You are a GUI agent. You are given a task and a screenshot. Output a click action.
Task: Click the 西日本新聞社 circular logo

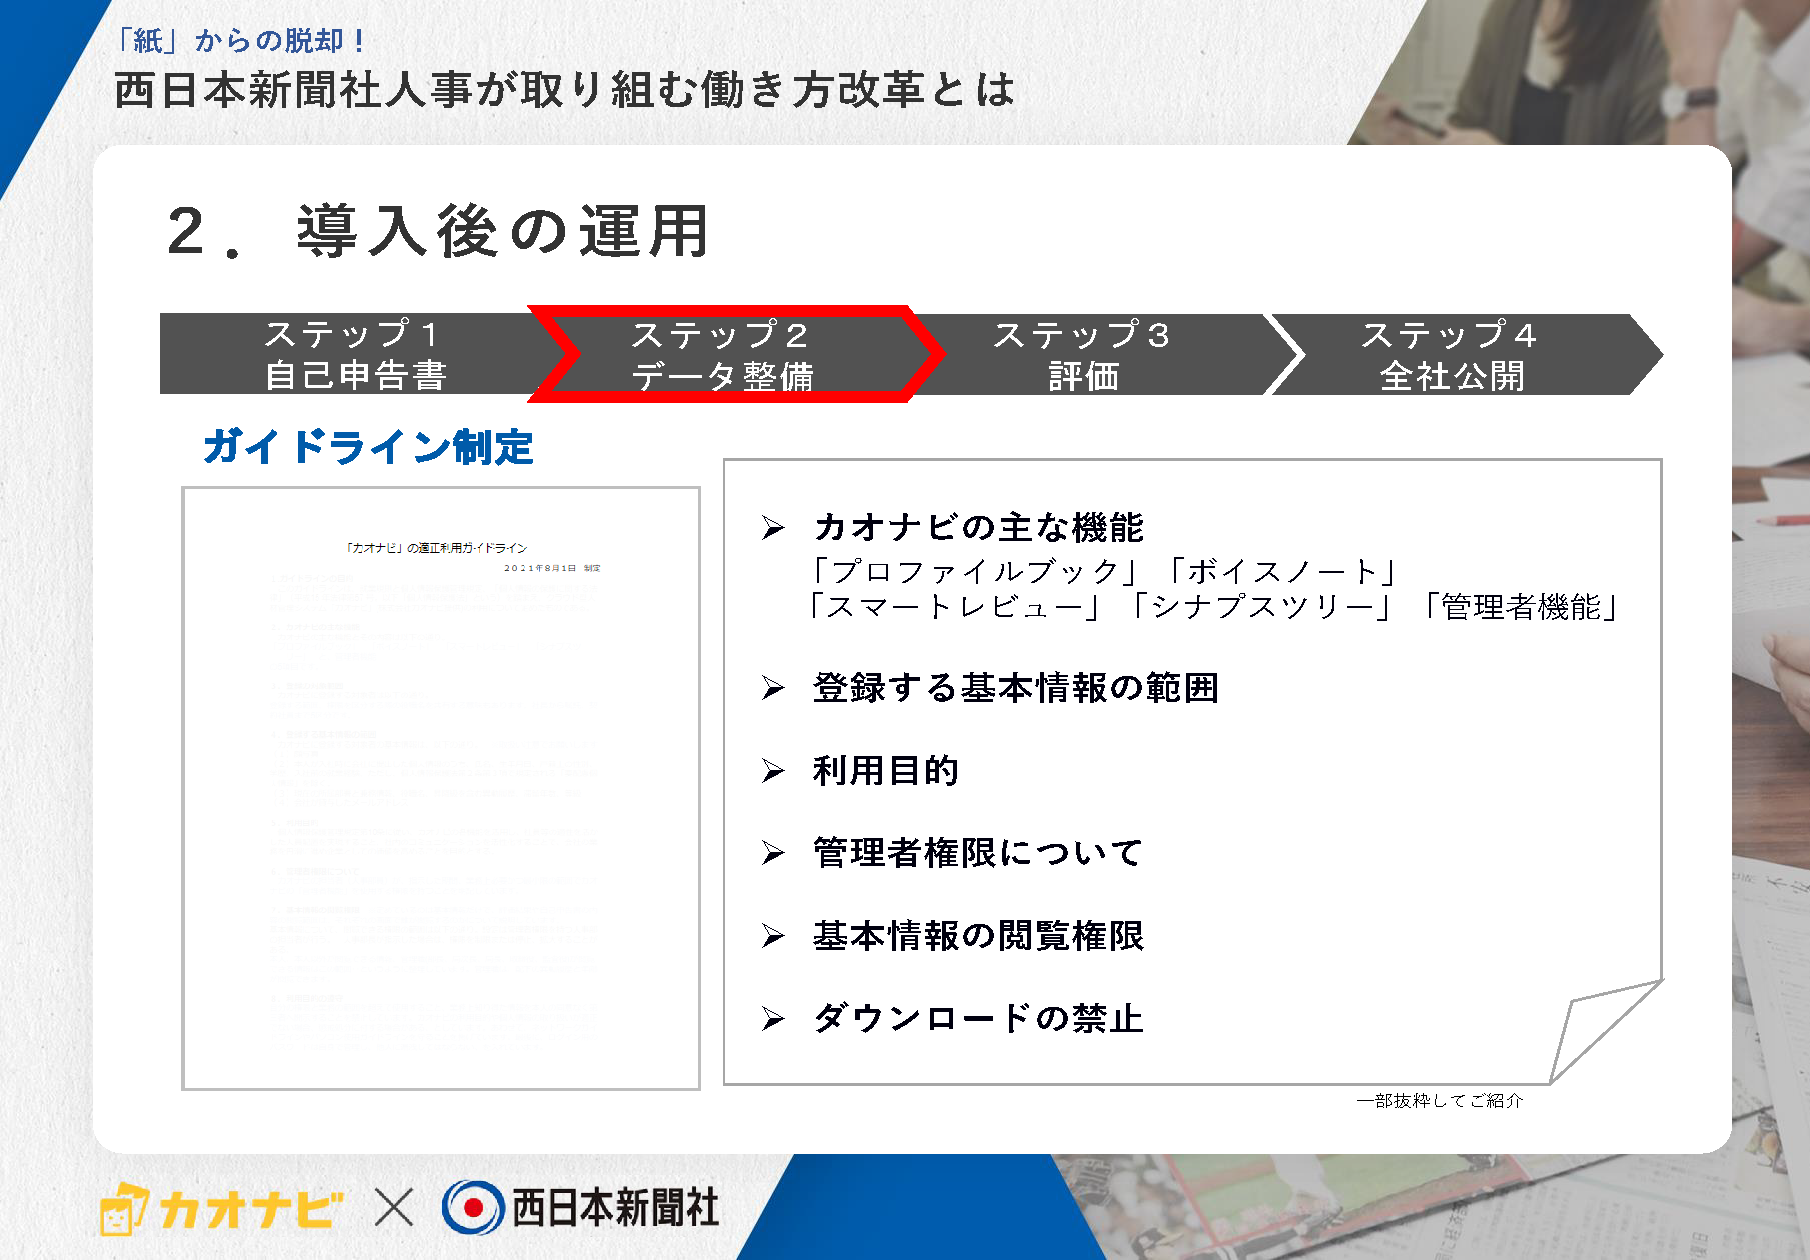[x=473, y=1208]
